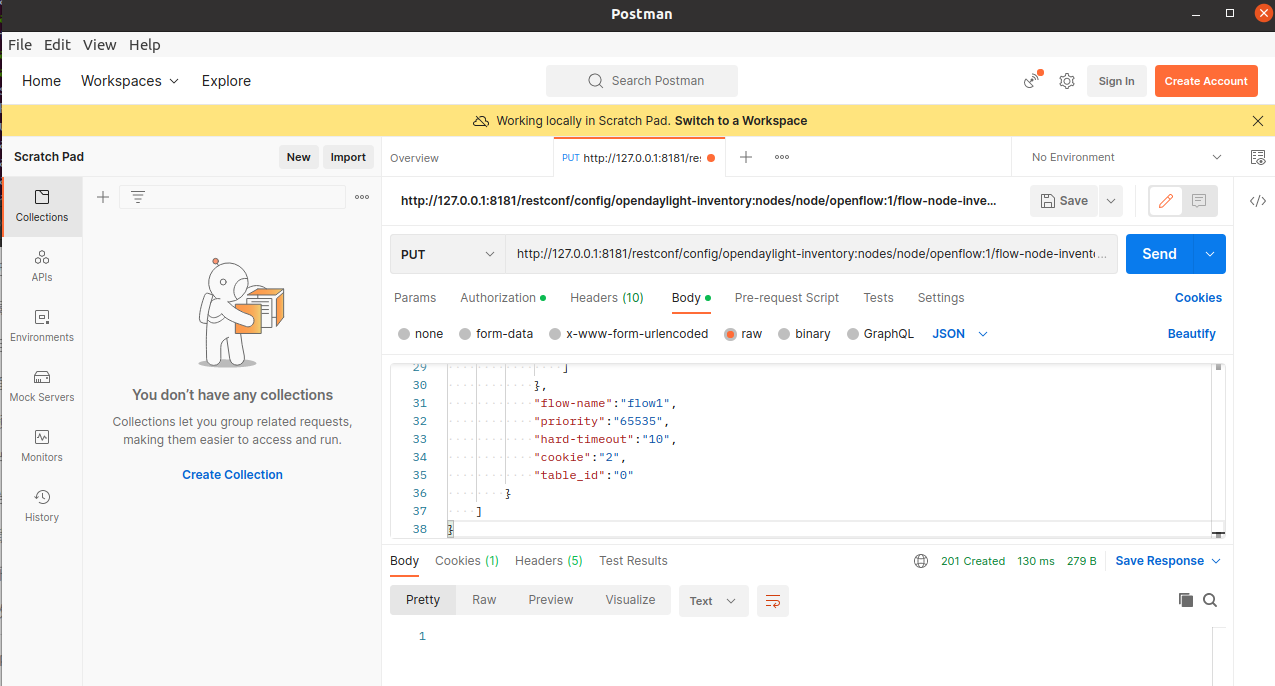Open the Mock Servers sidebar section
This screenshot has height=686, width=1275.
pyautogui.click(x=42, y=386)
